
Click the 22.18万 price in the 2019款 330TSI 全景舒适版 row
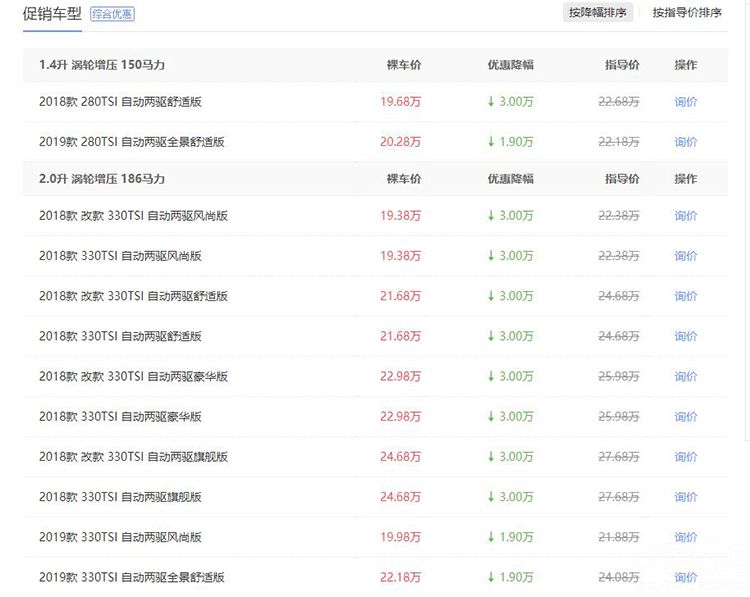point(400,577)
